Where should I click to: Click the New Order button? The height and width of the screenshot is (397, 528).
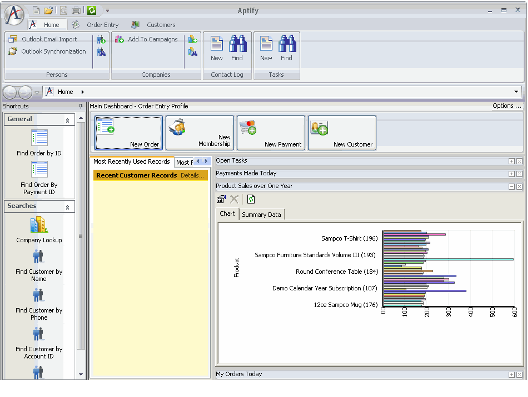click(x=129, y=133)
